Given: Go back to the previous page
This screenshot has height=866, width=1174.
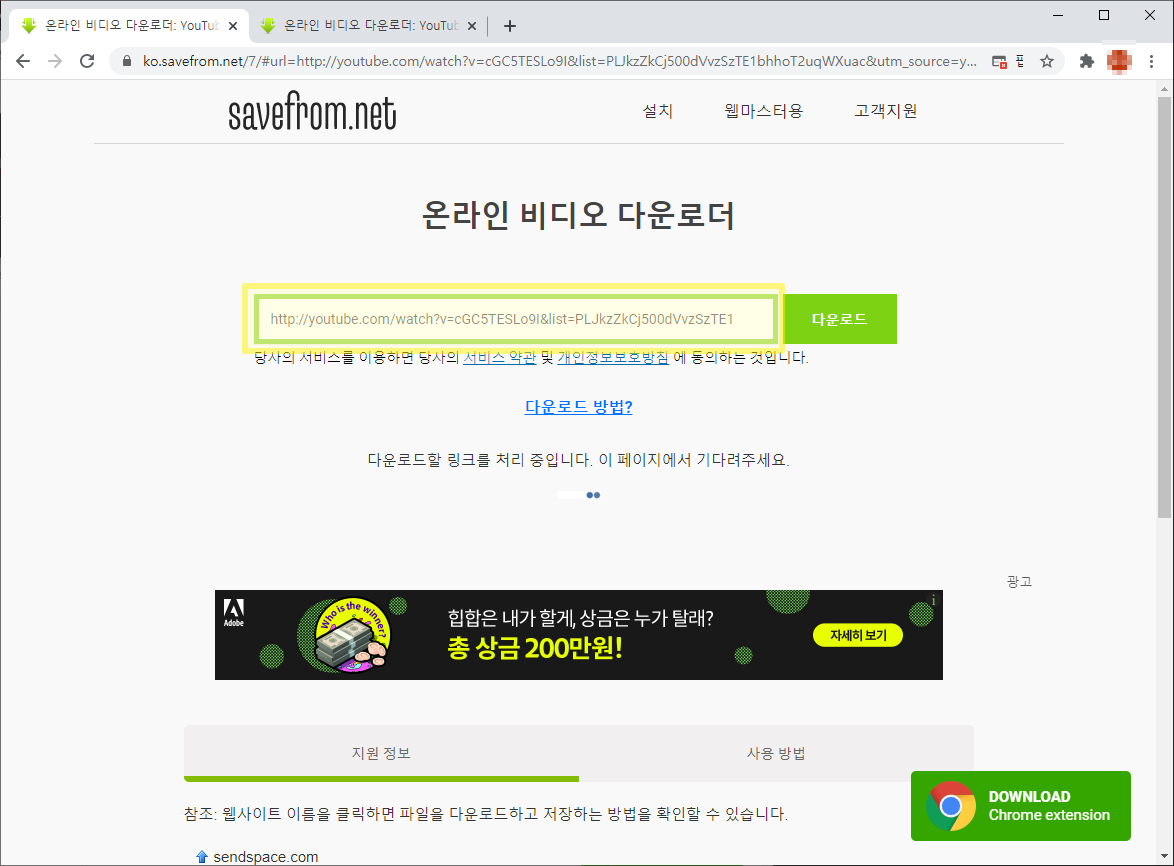Looking at the screenshot, I should 23,61.
